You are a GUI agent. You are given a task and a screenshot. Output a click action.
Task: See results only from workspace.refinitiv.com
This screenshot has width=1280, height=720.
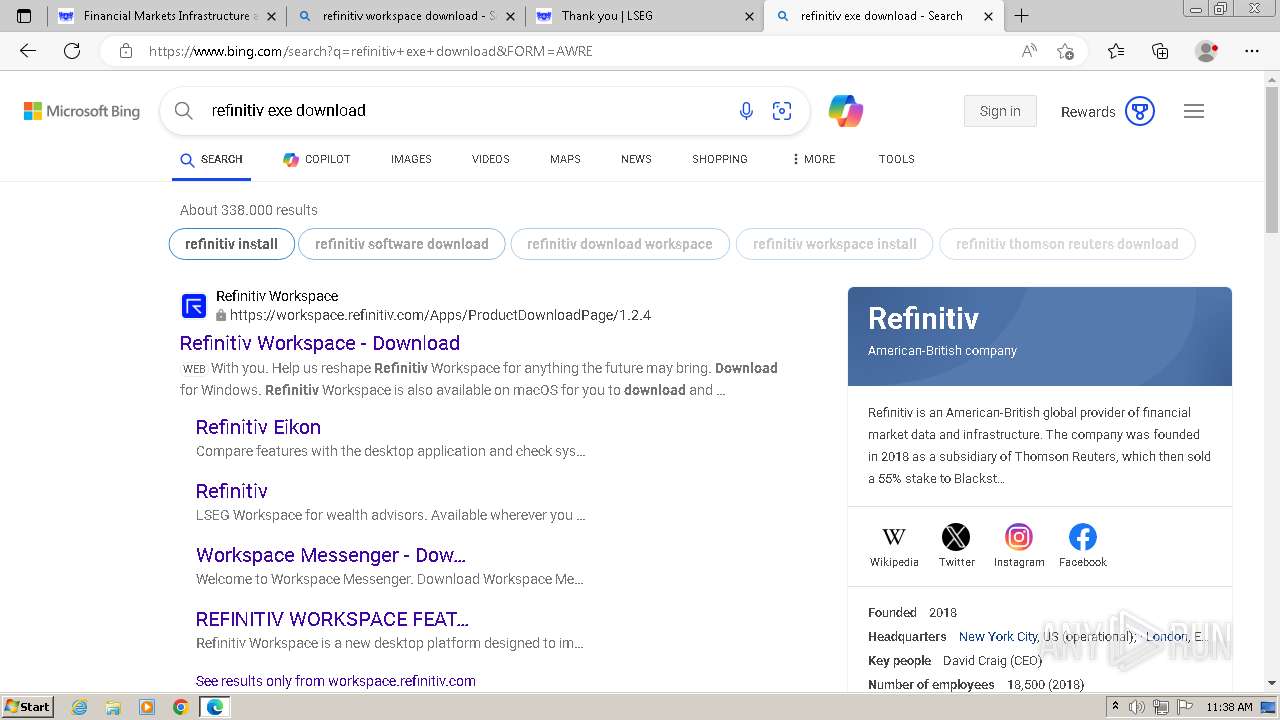[x=336, y=681]
